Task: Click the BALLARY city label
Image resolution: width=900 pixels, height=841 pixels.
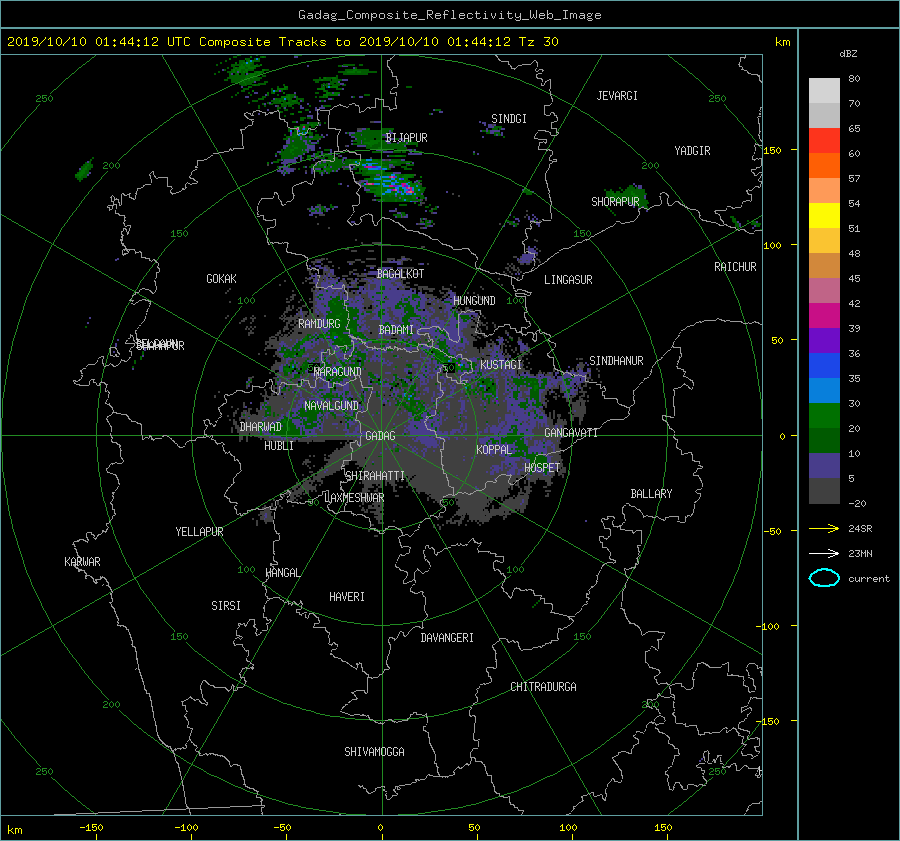Action: 651,494
